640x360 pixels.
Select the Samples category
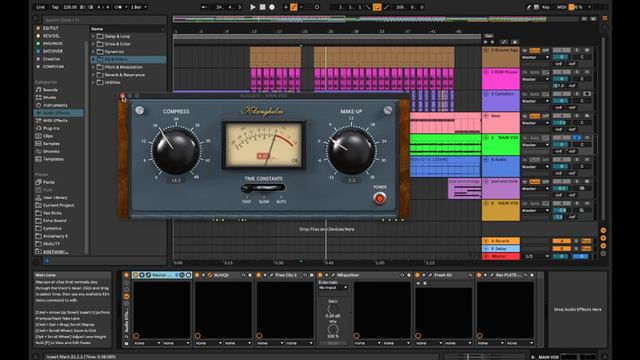click(x=51, y=144)
